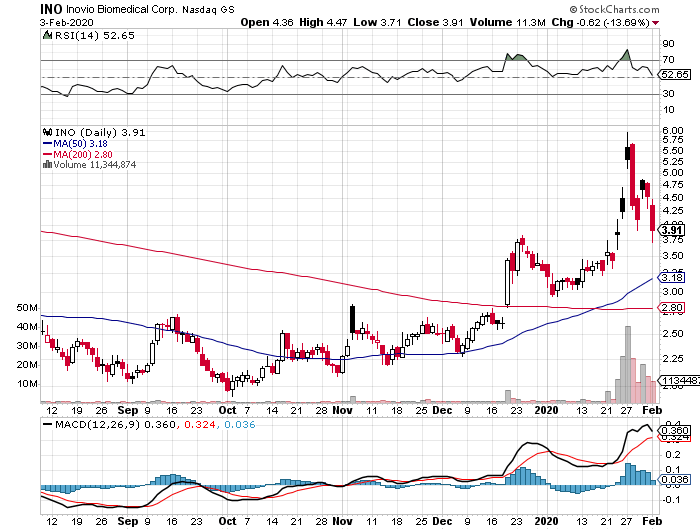Click the High 4.47 value
This screenshot has height=530, width=700.
point(323,22)
